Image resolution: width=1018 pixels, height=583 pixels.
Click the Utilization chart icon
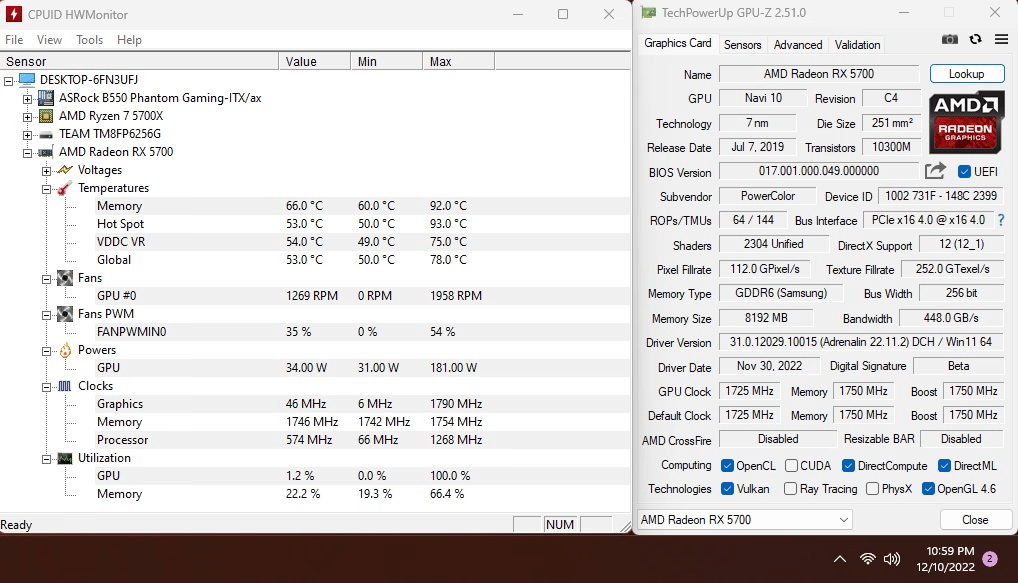[x=65, y=458]
